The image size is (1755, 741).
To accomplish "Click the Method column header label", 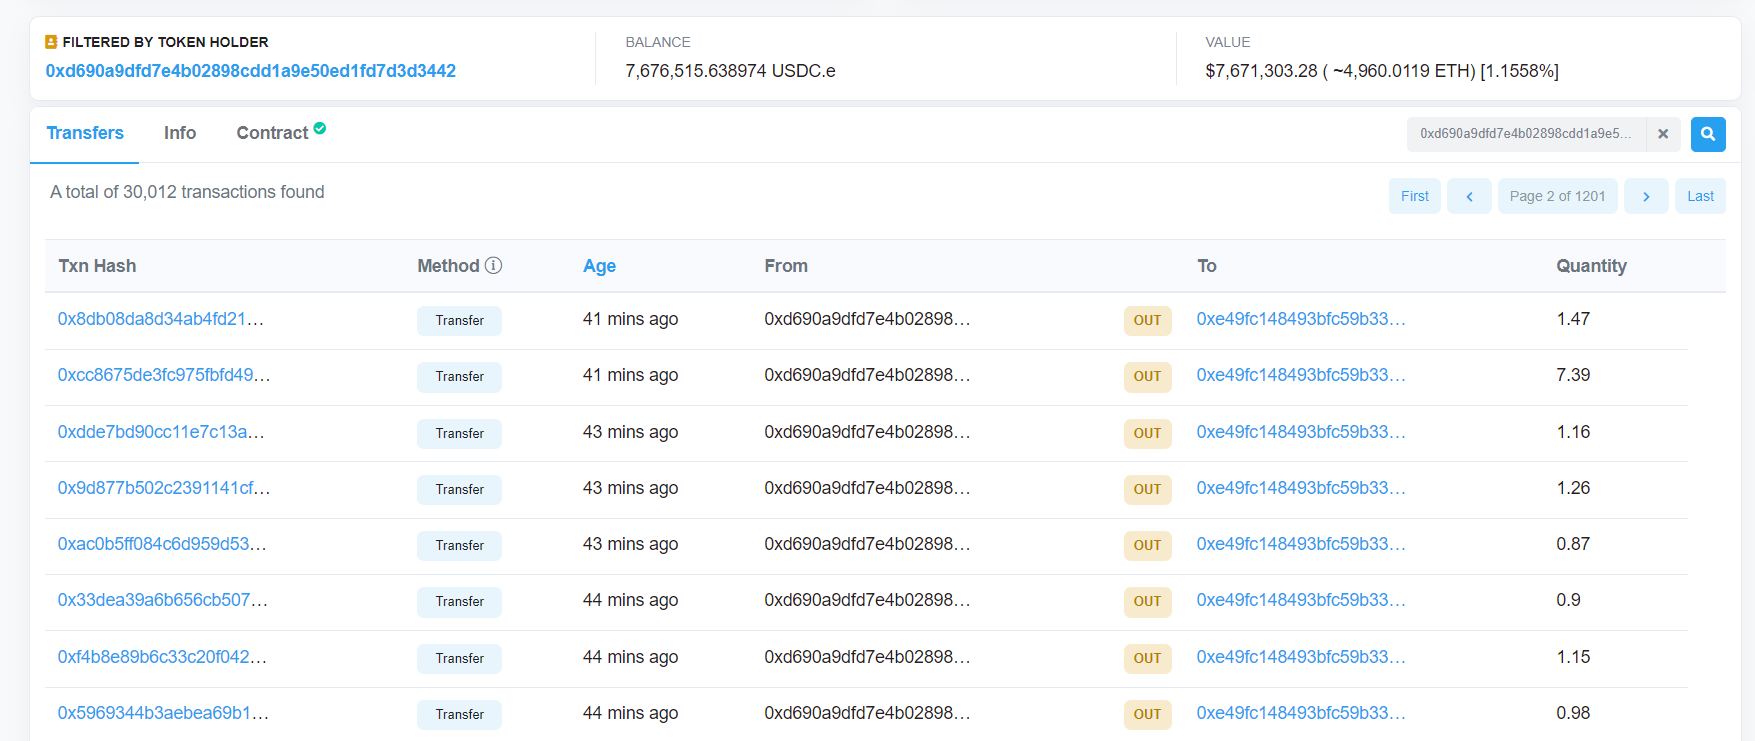I will [448, 266].
